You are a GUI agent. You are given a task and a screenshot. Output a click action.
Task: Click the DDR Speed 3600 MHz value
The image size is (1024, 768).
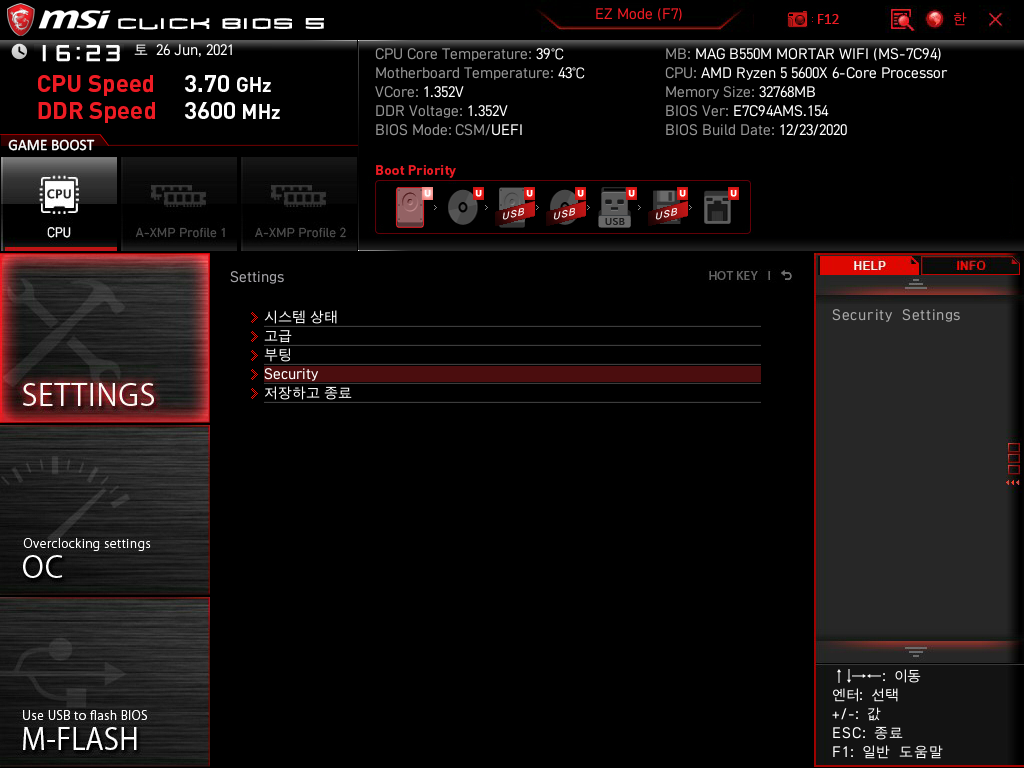coord(232,111)
